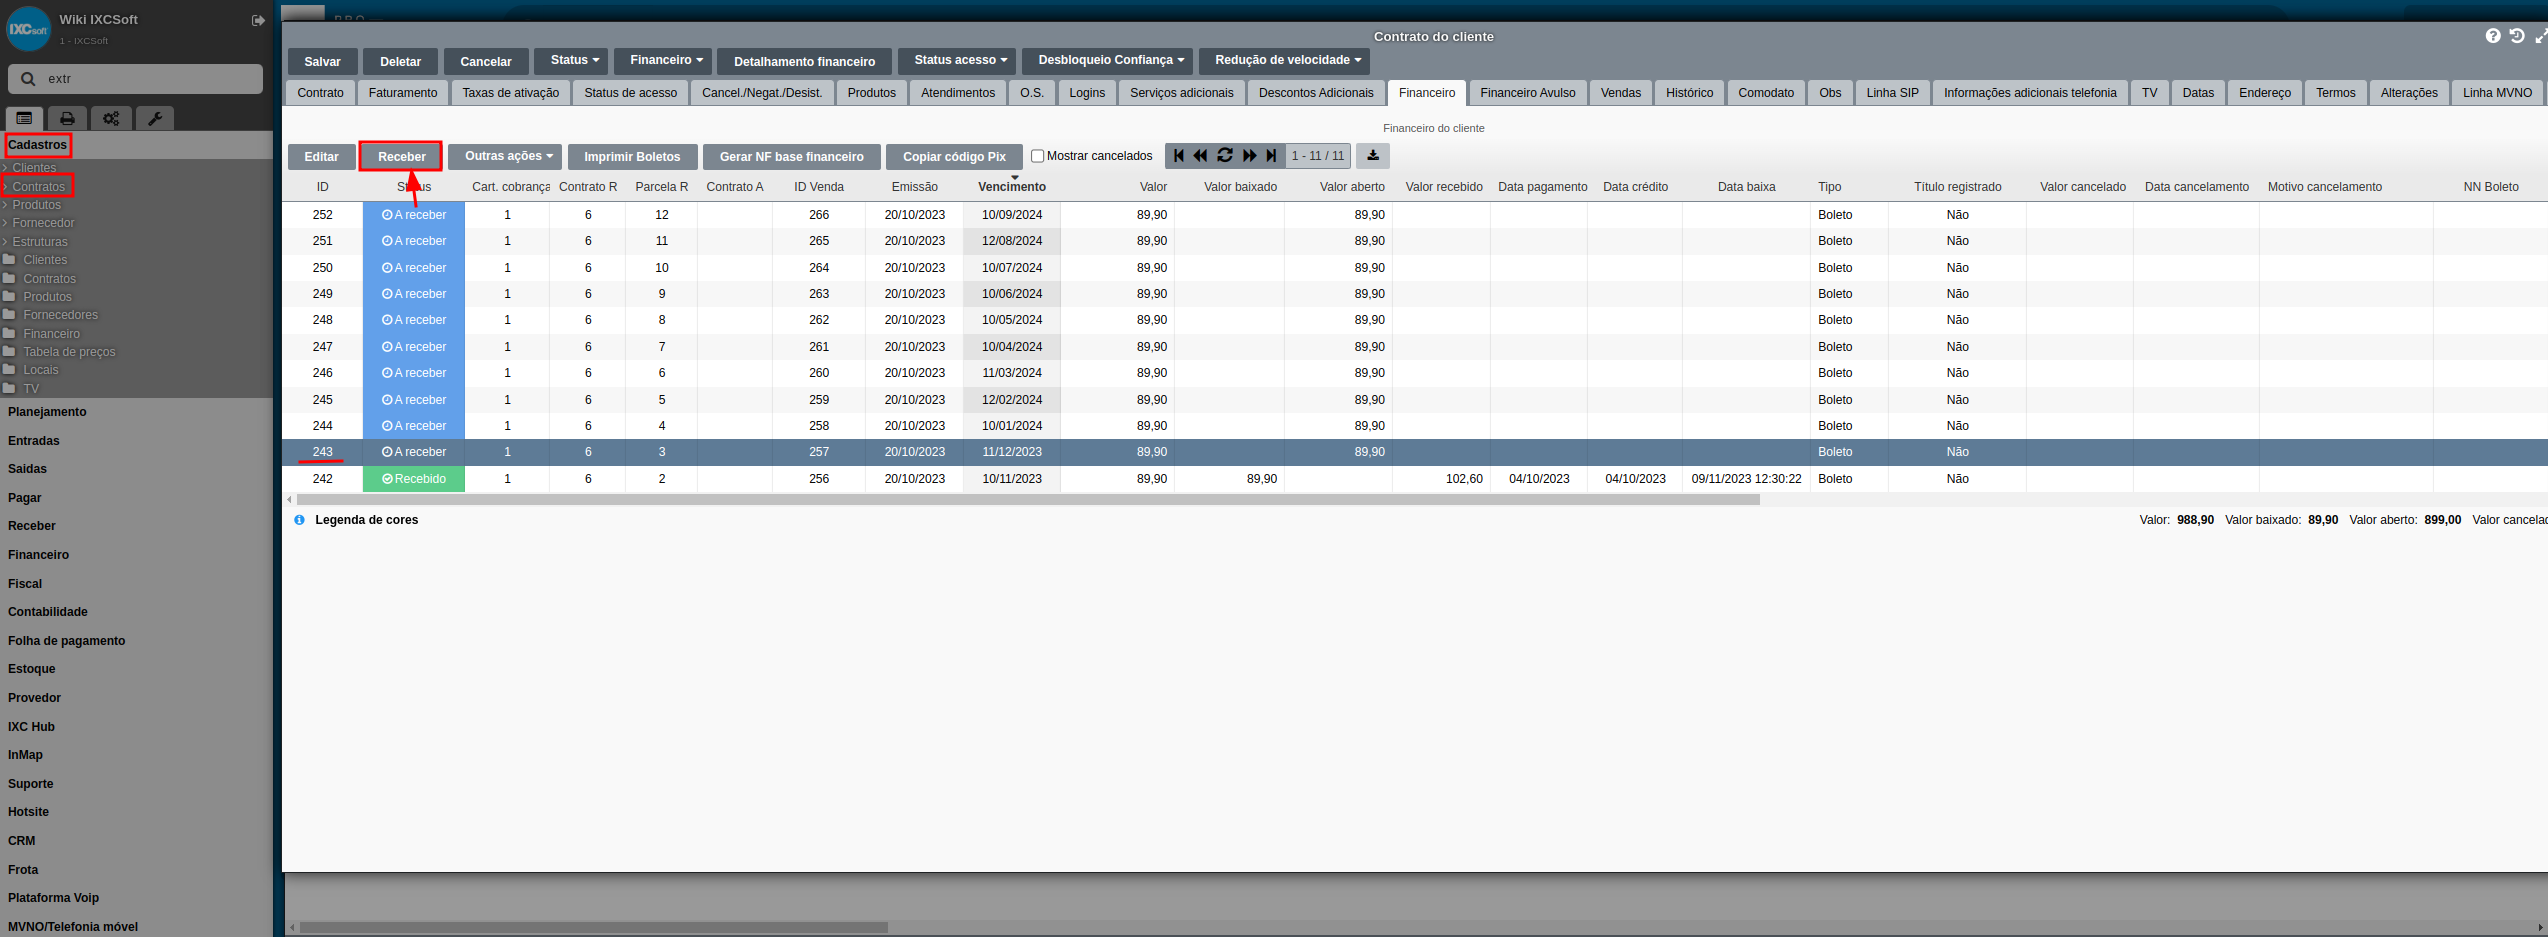Open the gears settings tab in sidebar

pyautogui.click(x=111, y=118)
